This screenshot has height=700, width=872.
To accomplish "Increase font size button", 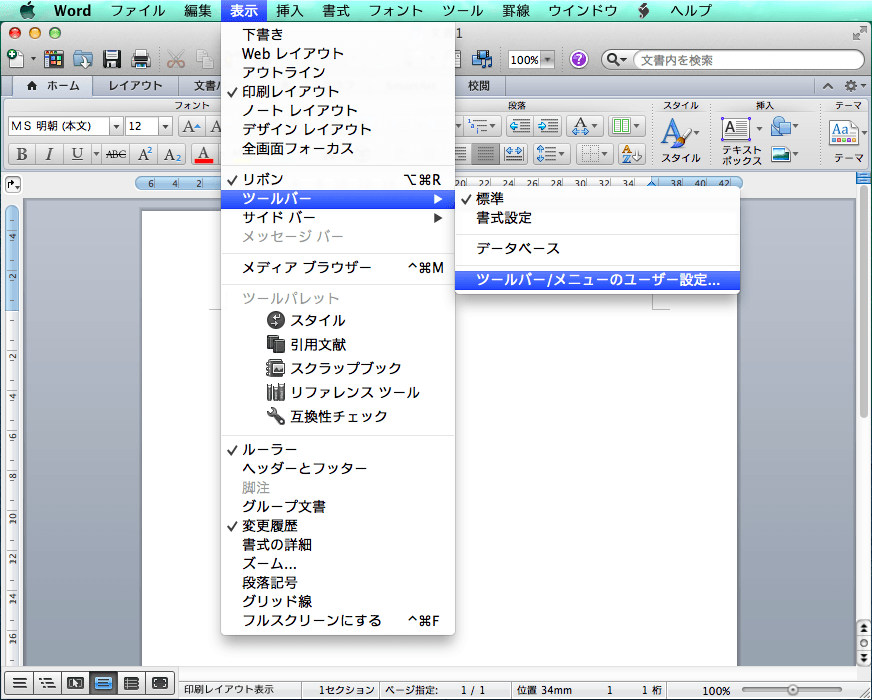I will coord(192,126).
